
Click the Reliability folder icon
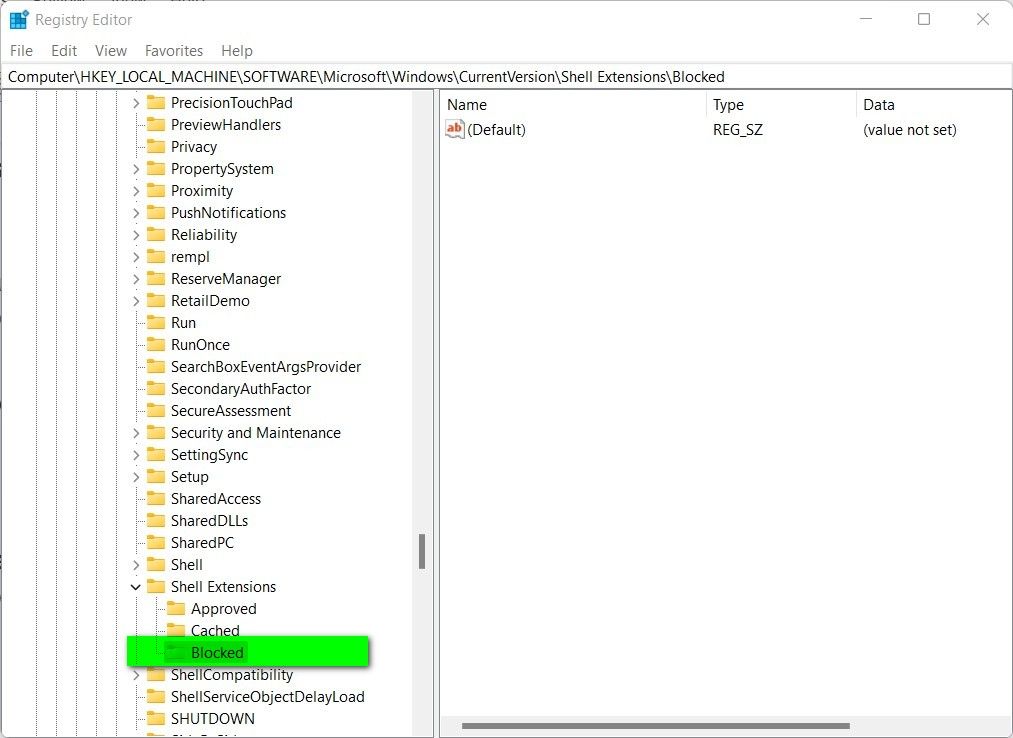tap(156, 234)
